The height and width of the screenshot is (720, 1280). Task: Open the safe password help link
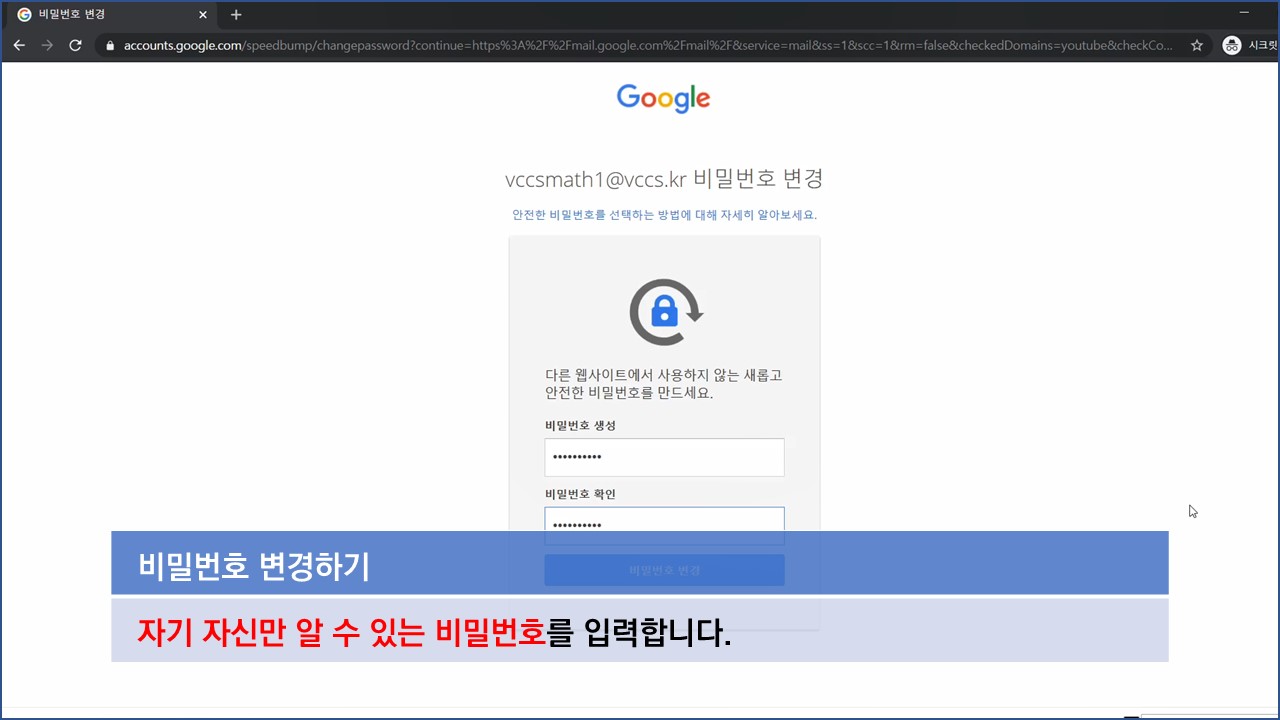coord(664,215)
